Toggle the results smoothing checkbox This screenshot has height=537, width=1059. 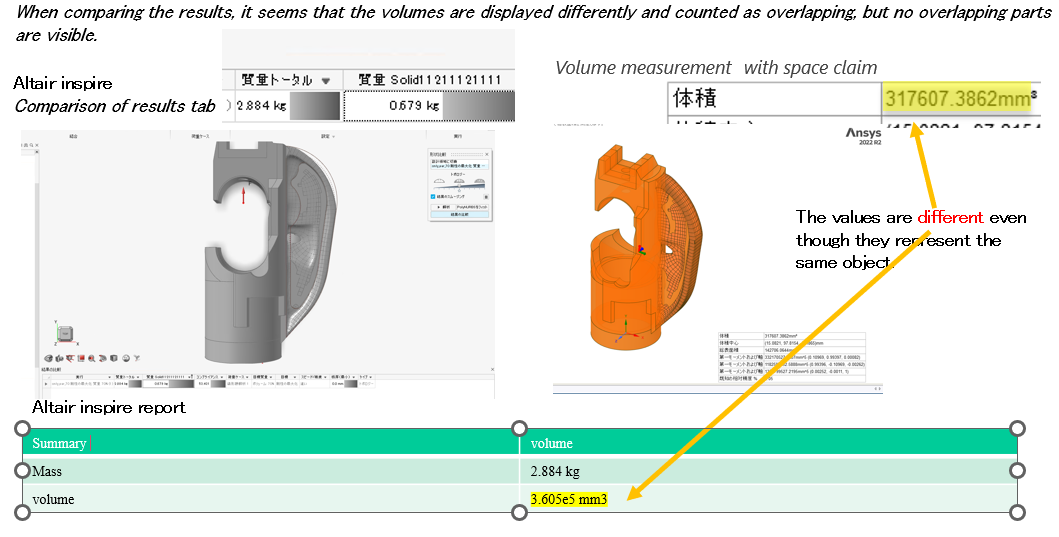click(433, 197)
